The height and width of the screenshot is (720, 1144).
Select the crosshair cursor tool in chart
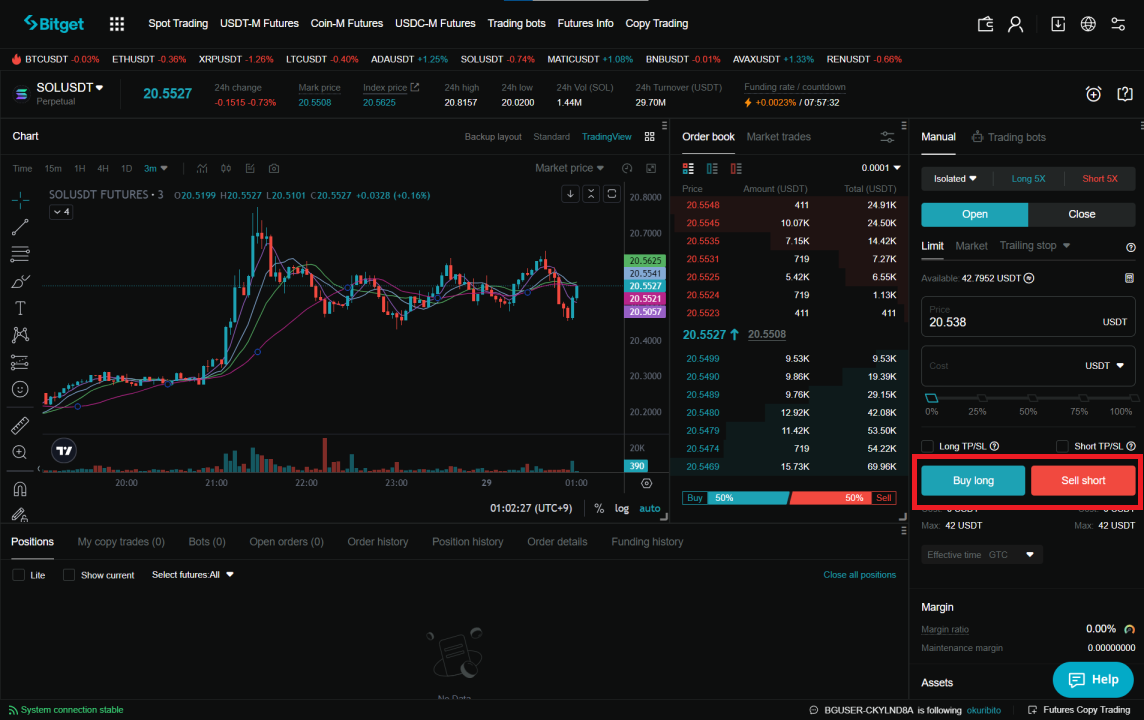20,199
